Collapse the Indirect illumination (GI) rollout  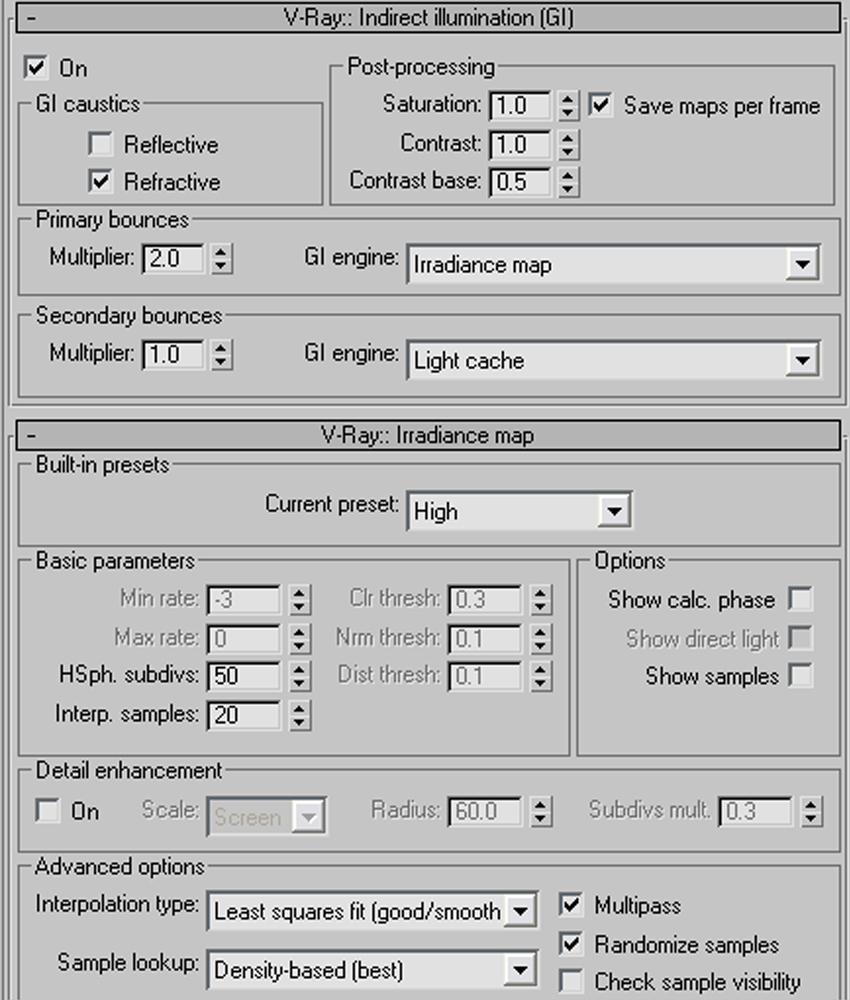click(x=33, y=17)
